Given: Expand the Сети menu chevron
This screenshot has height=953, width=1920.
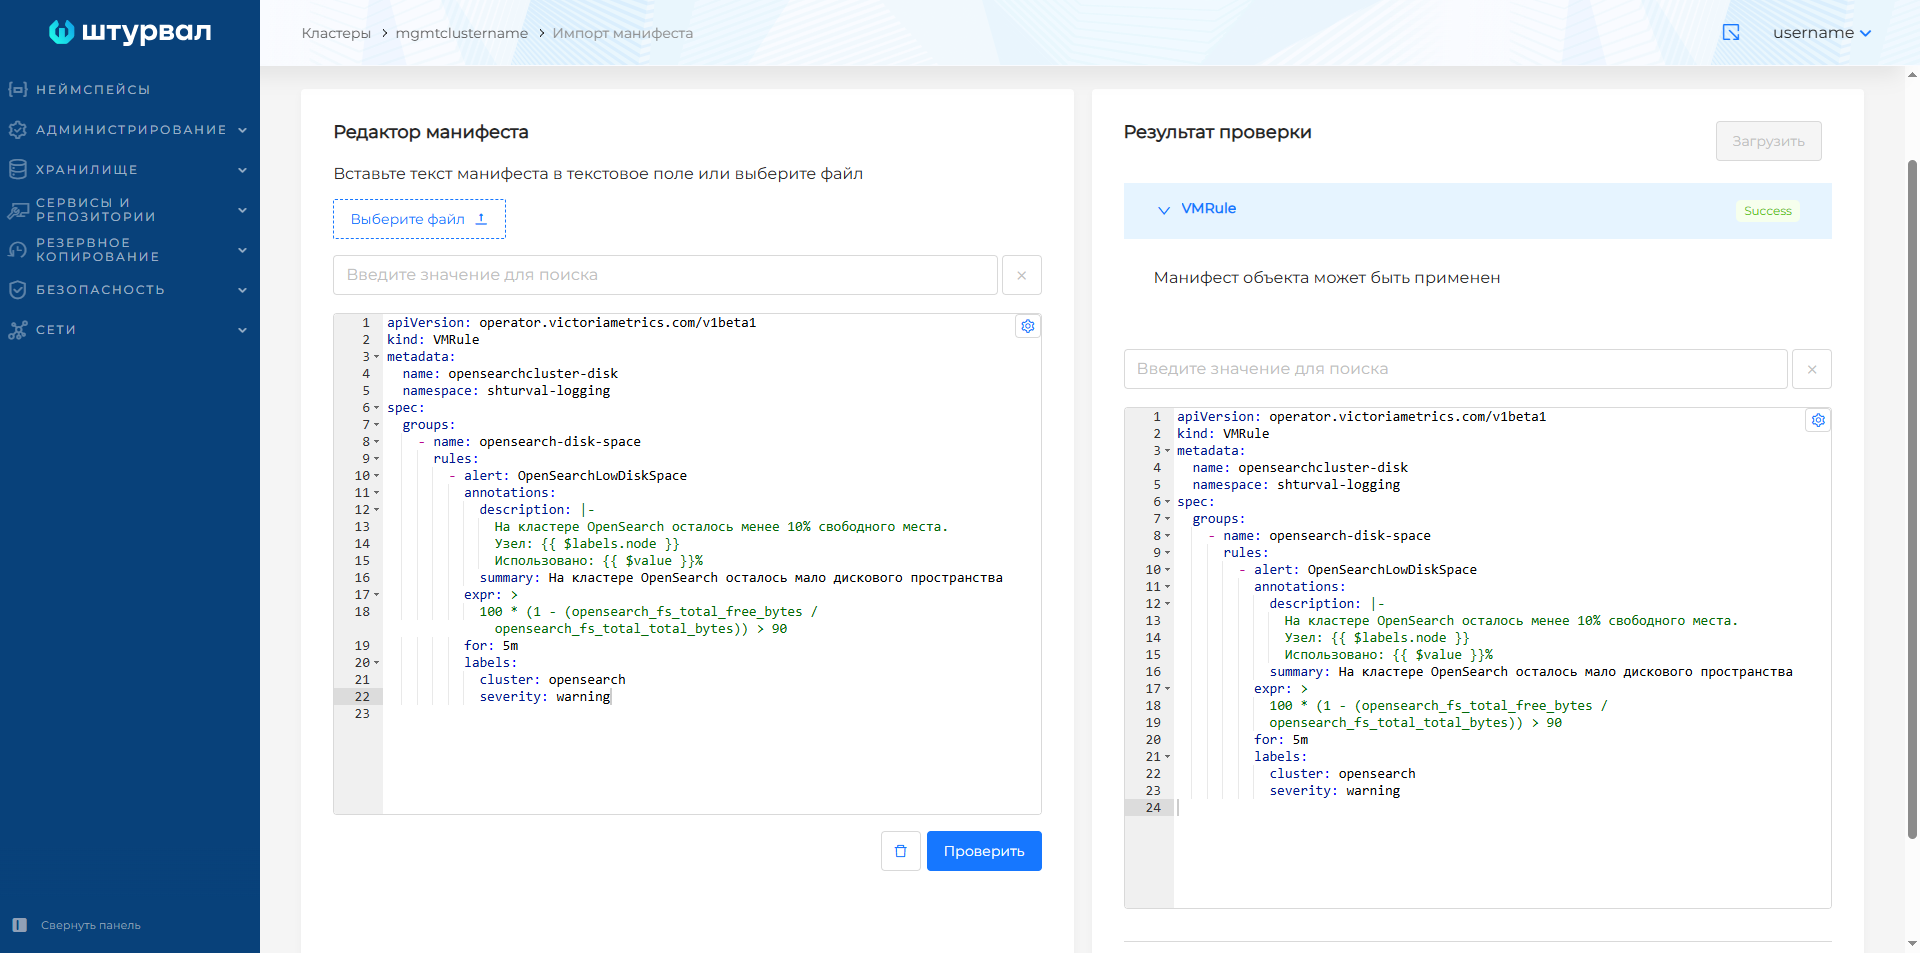Looking at the screenshot, I should [x=242, y=330].
